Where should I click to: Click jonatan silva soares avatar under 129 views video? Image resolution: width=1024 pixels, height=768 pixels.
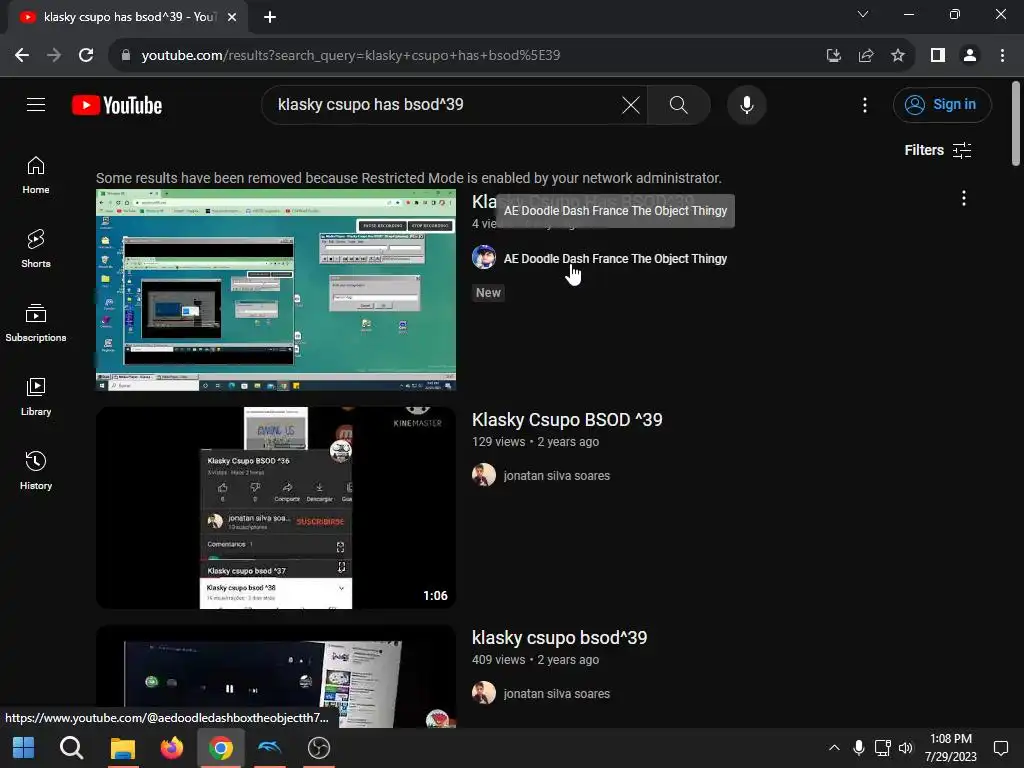point(484,475)
